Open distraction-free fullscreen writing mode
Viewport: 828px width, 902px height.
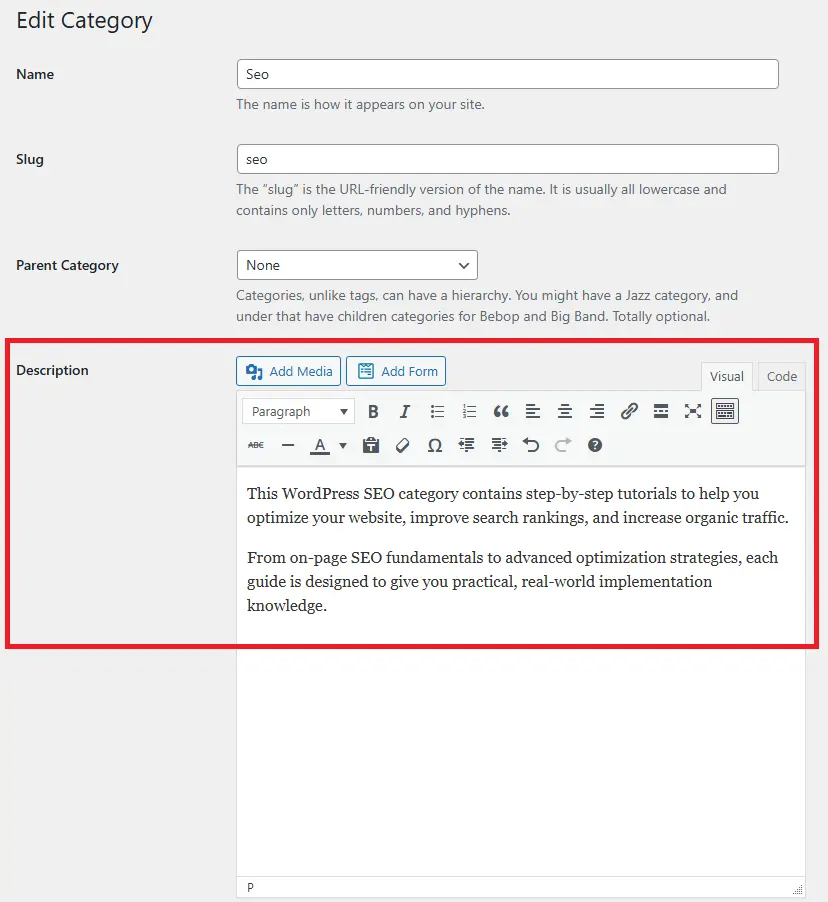(x=692, y=410)
